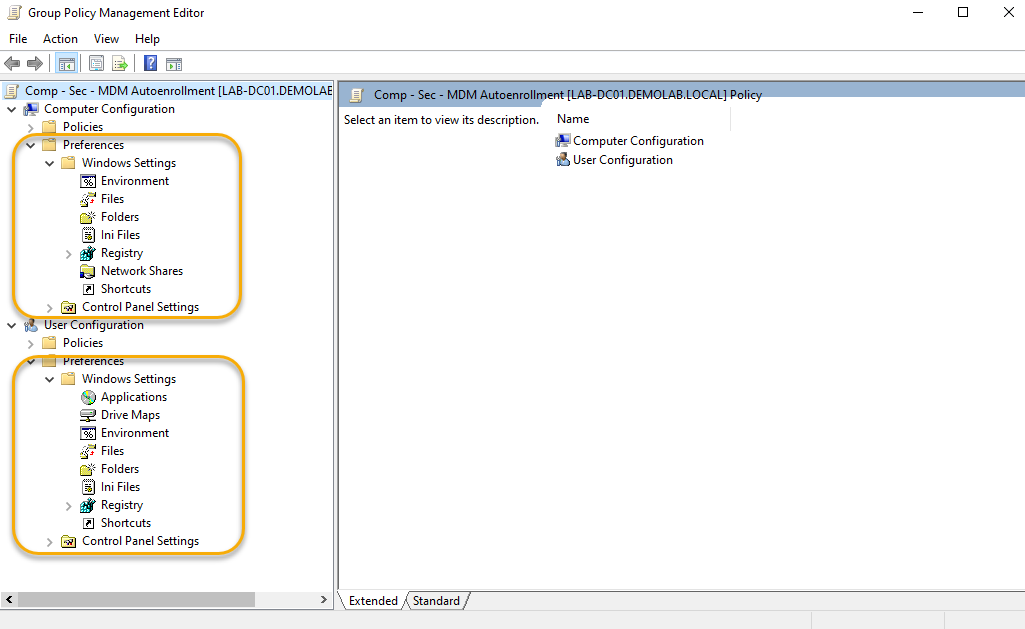The image size is (1025, 629).
Task: Toggle the Show/Hide Action Pane toolbar icon
Action: pos(174,64)
